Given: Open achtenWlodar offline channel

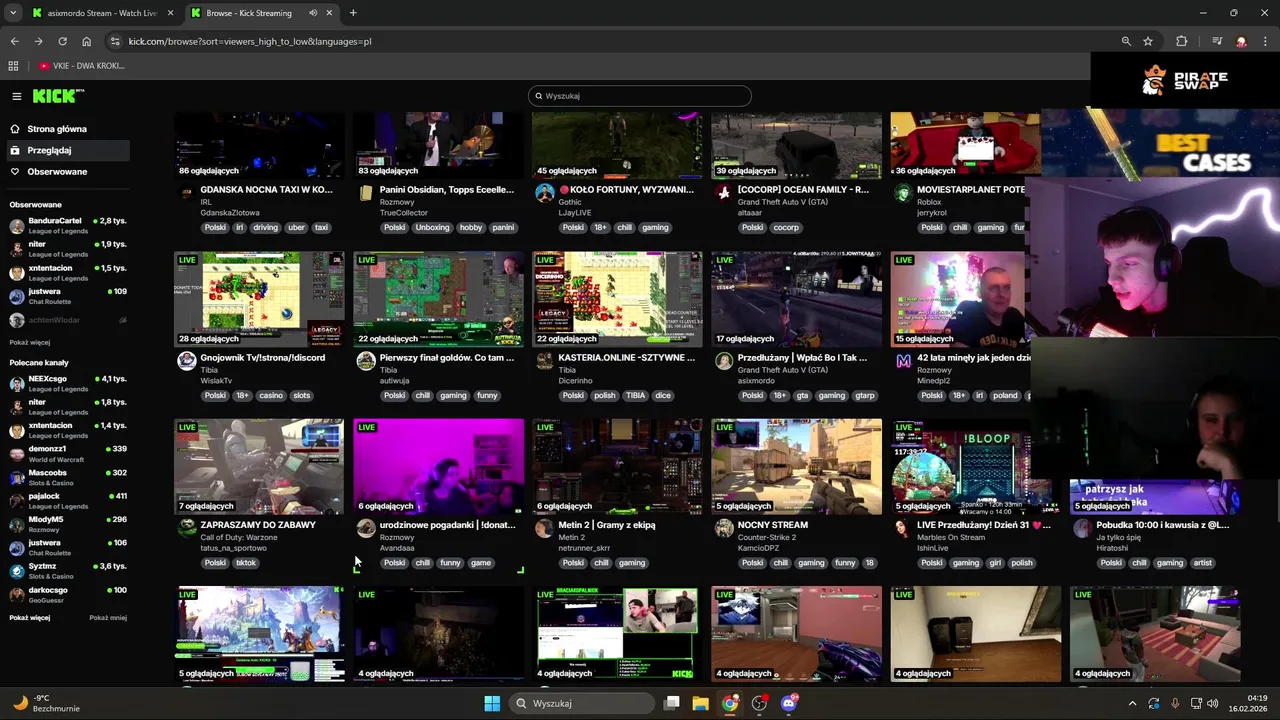Looking at the screenshot, I should click(67, 320).
